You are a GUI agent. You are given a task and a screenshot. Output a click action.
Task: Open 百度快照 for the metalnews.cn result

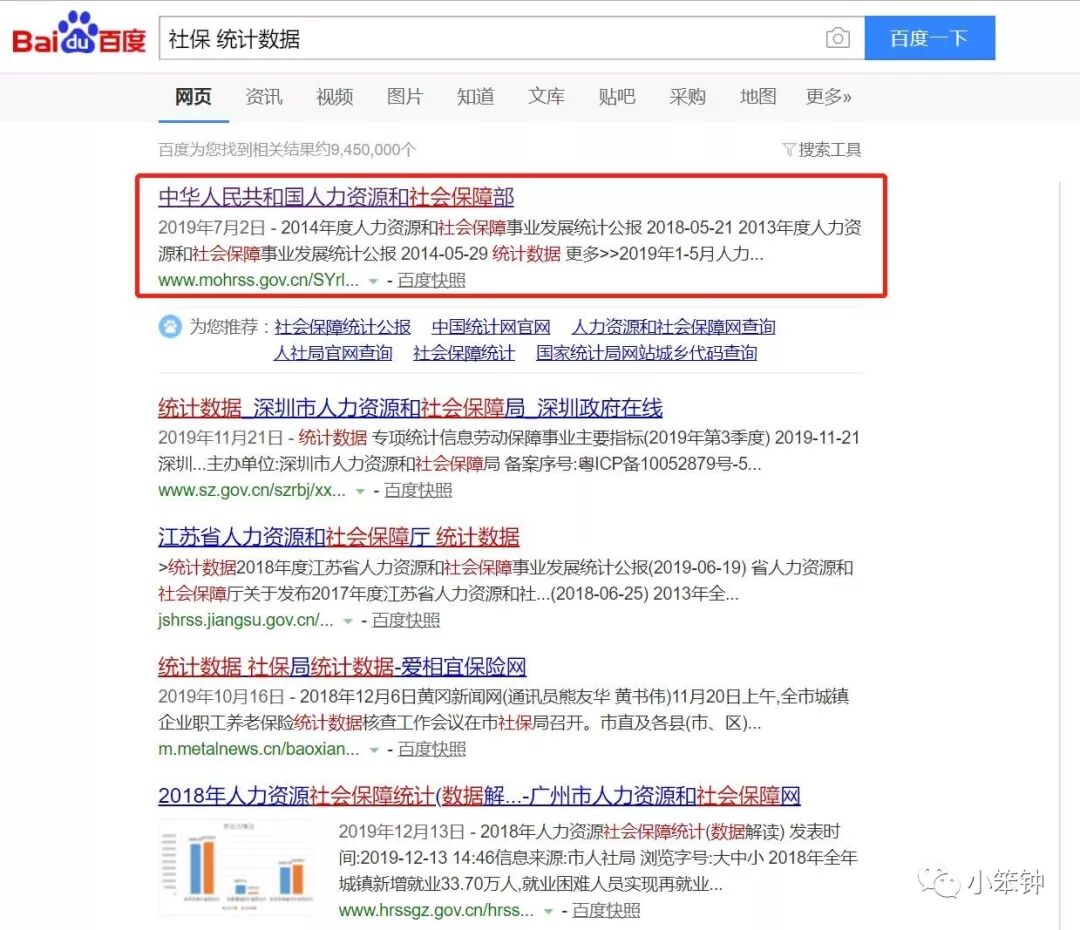point(432,749)
